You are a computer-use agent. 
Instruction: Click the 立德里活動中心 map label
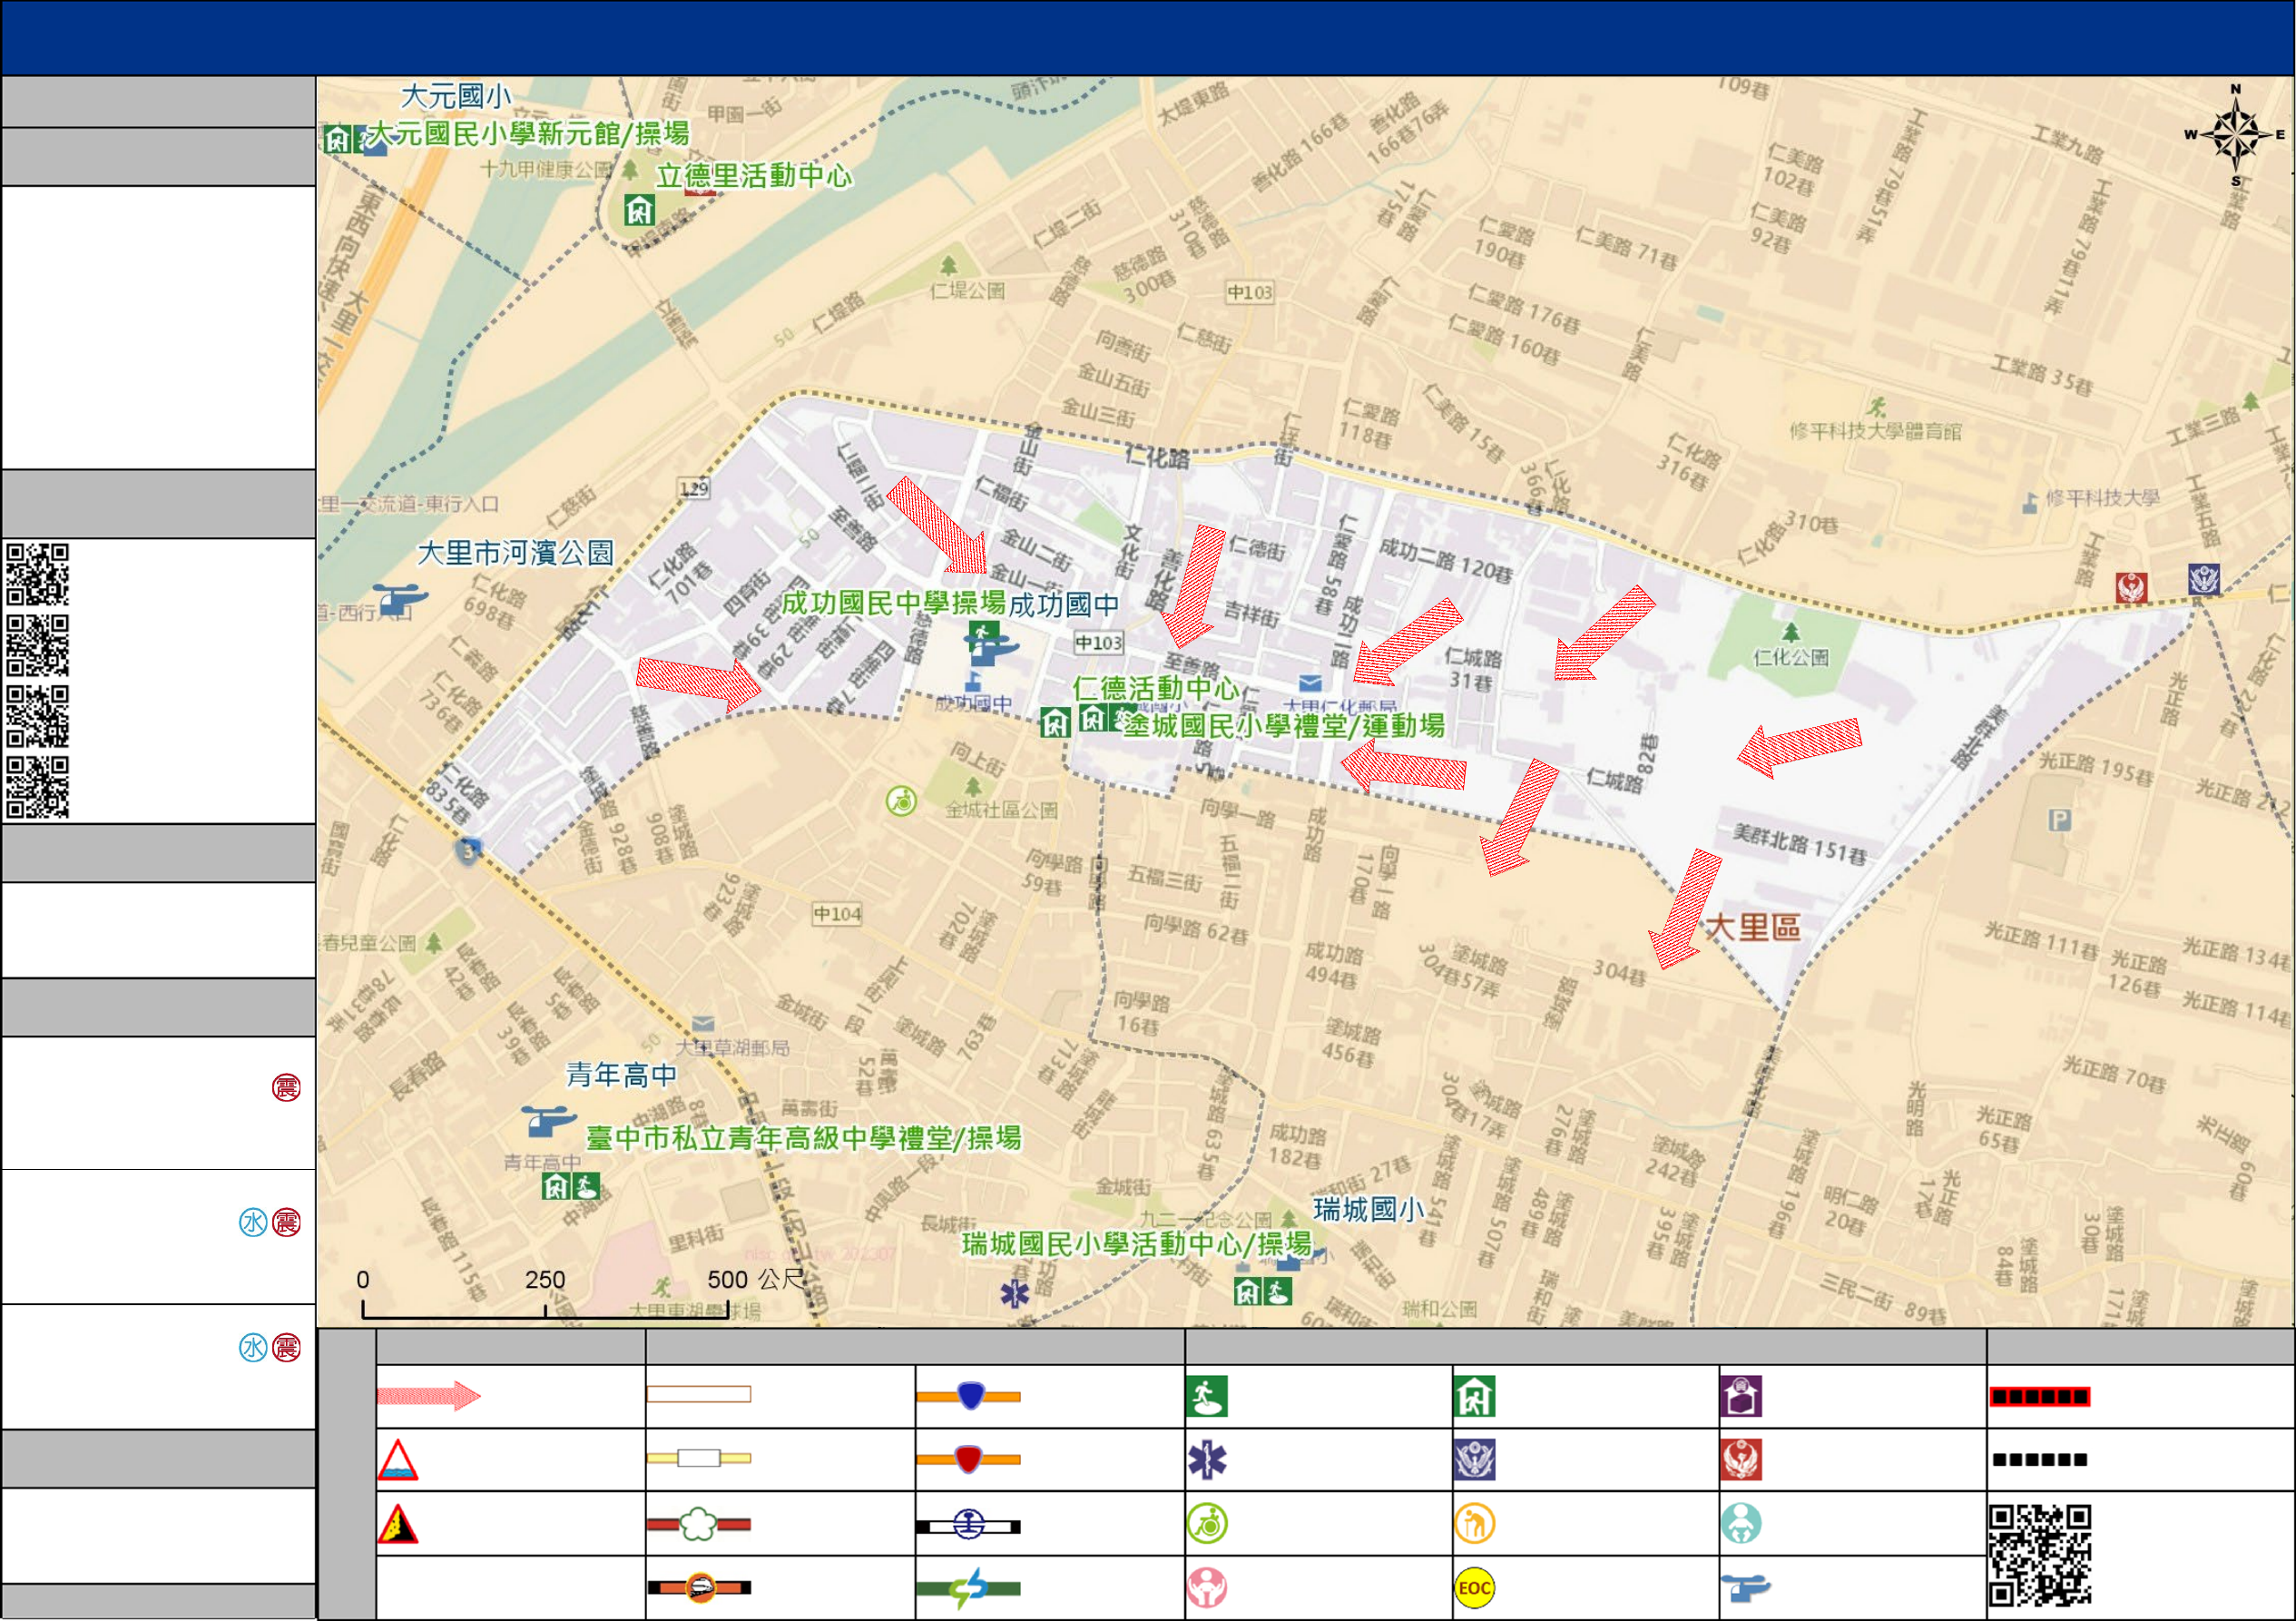coord(753,176)
